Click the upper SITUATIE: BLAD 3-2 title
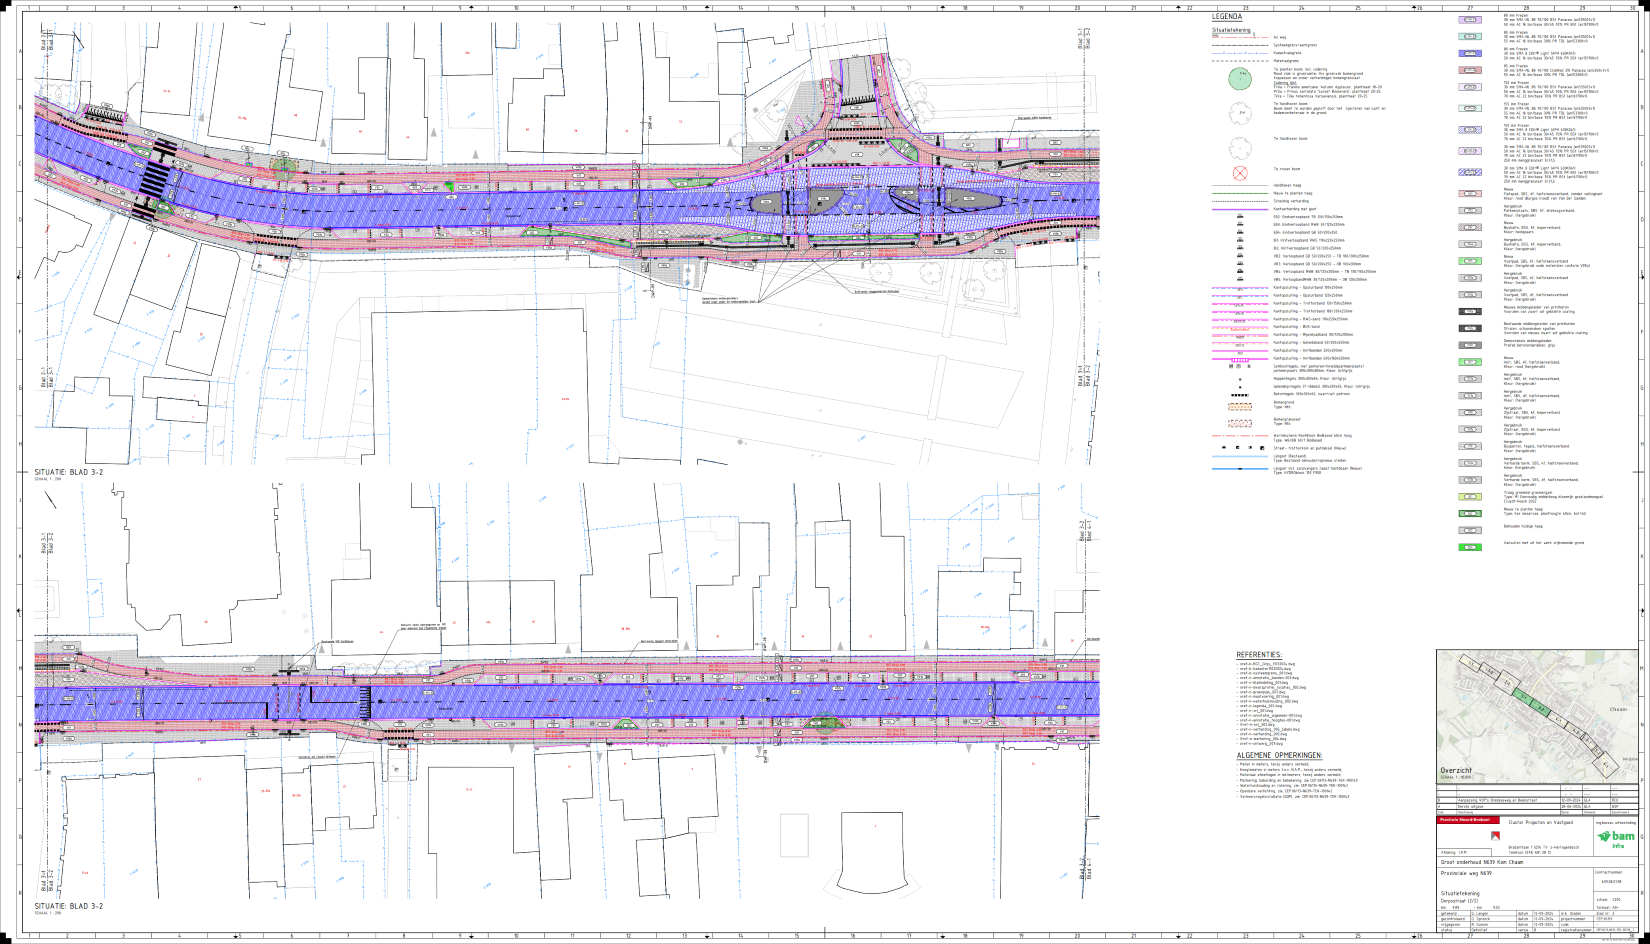1650x944 pixels. [x=68, y=471]
